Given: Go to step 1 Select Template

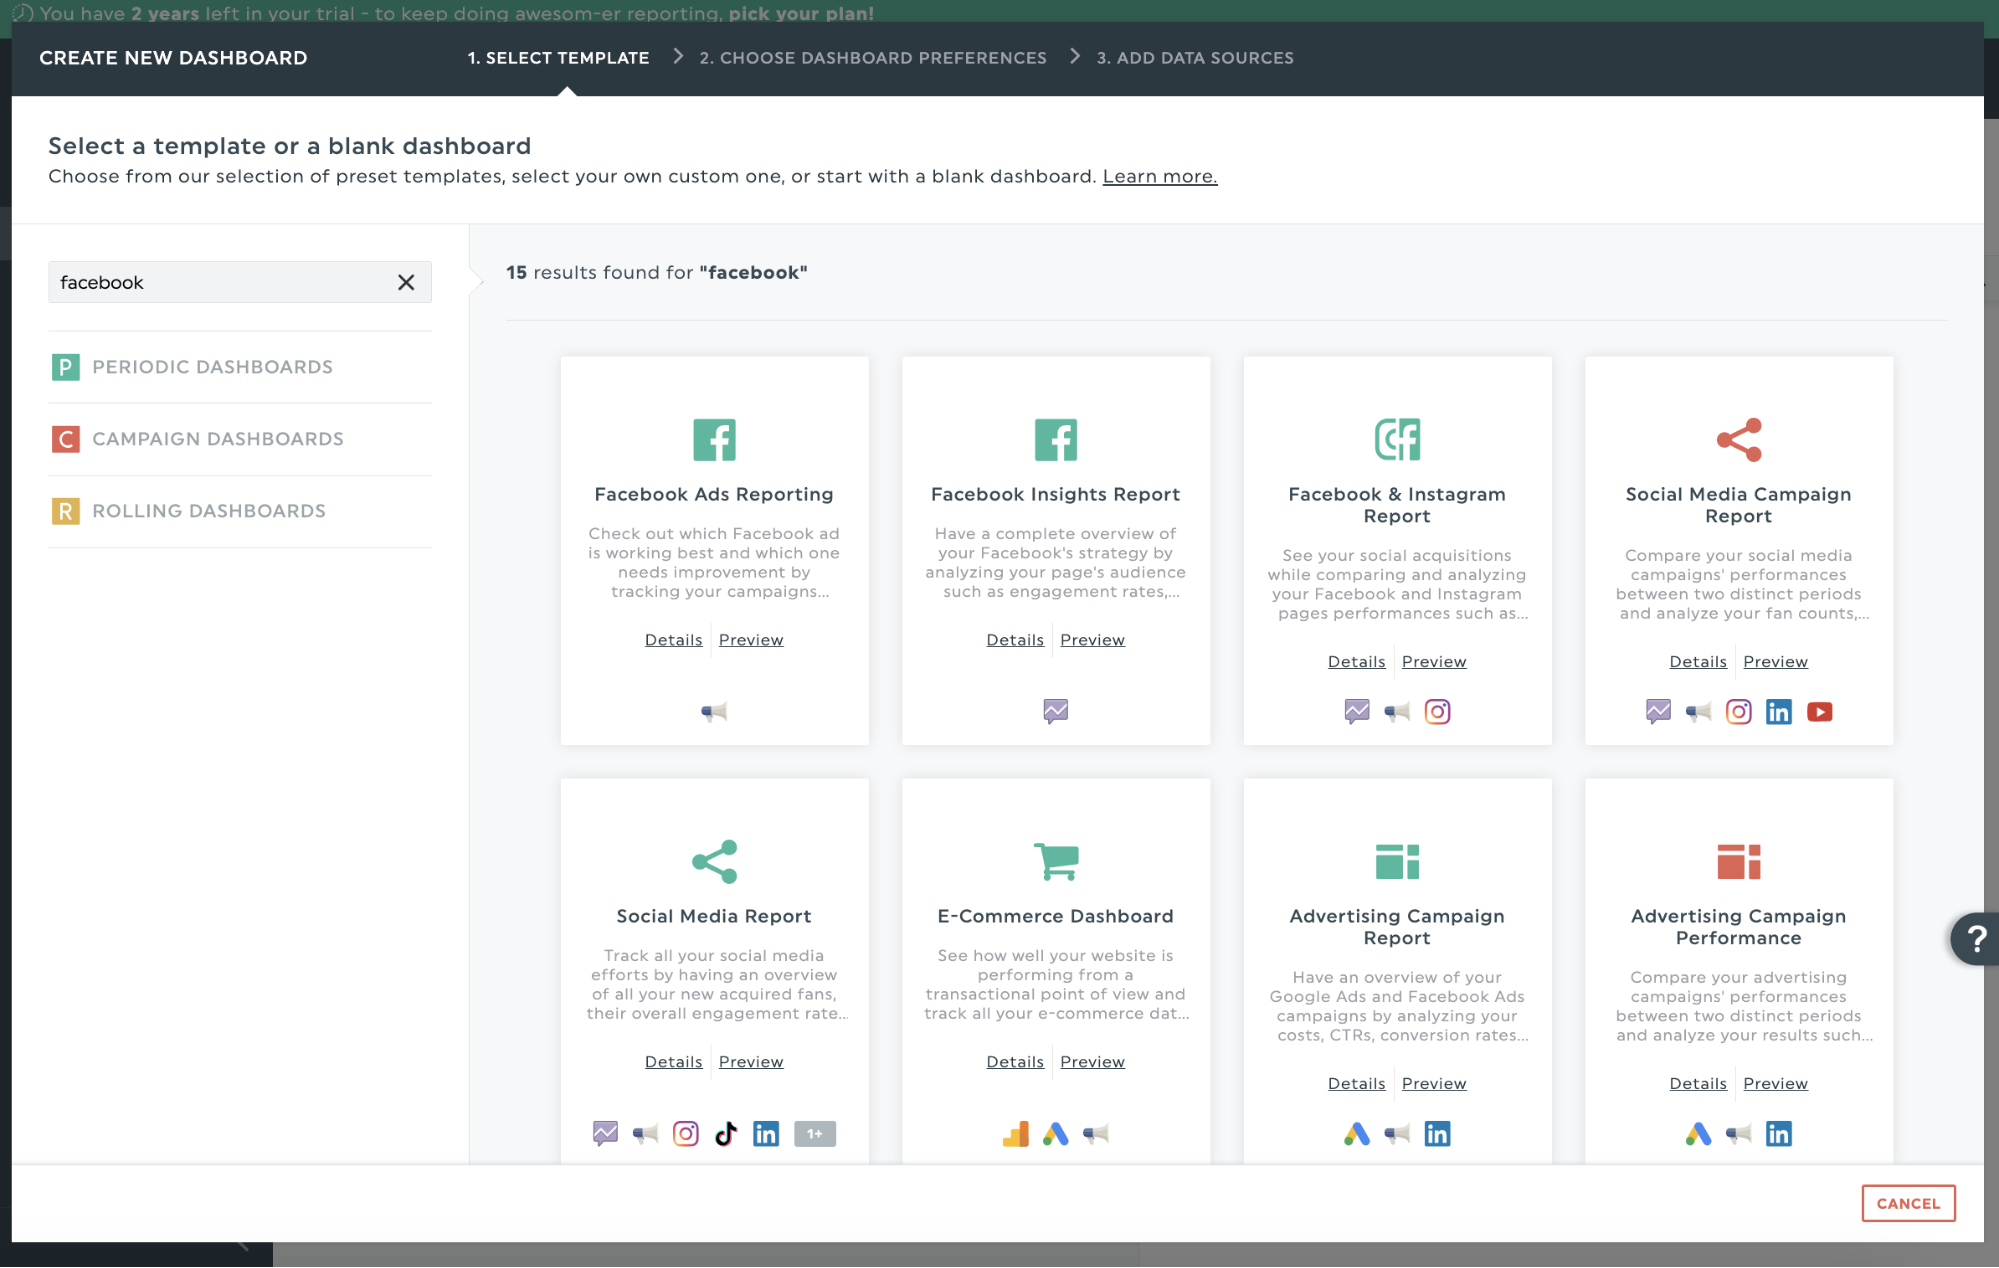Looking at the screenshot, I should (x=558, y=58).
